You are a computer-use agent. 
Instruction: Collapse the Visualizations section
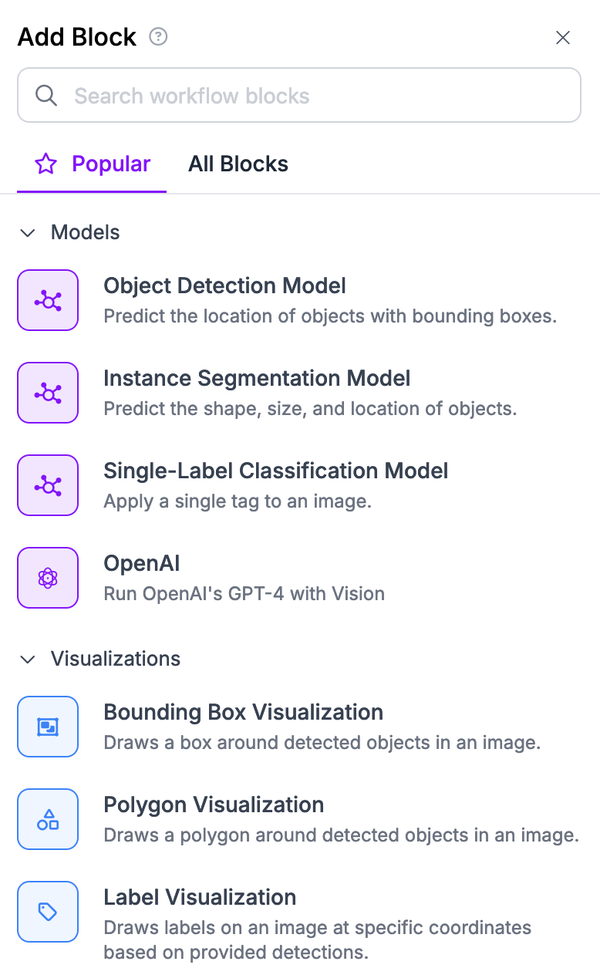pos(27,658)
